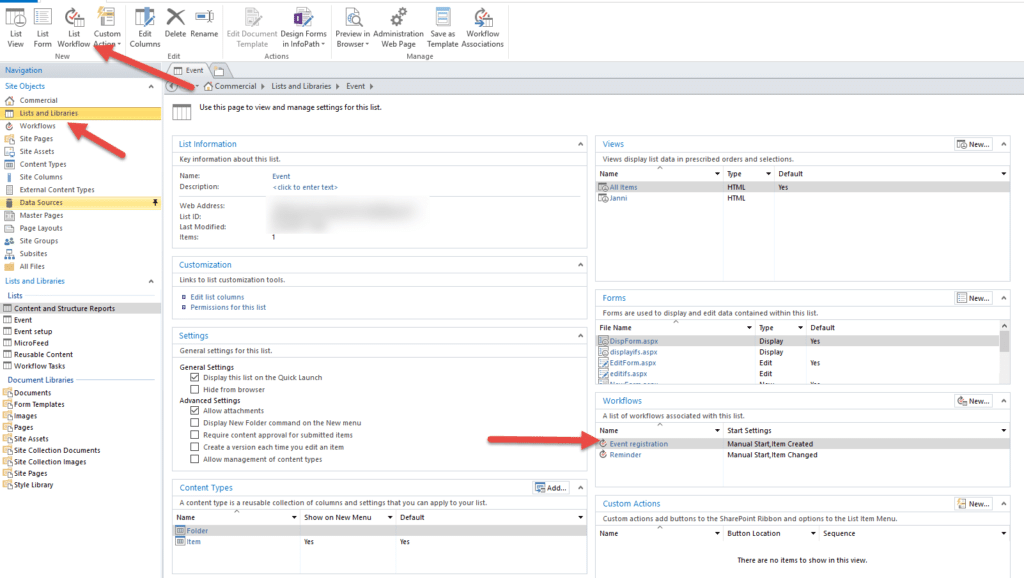
Task: Open Permissions for this list link
Action: (228, 308)
